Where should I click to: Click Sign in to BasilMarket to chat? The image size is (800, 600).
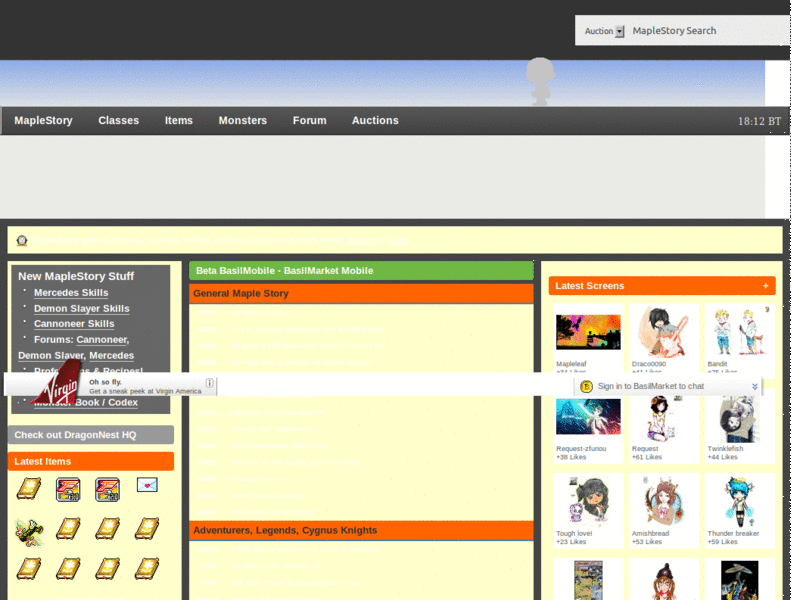(651, 387)
